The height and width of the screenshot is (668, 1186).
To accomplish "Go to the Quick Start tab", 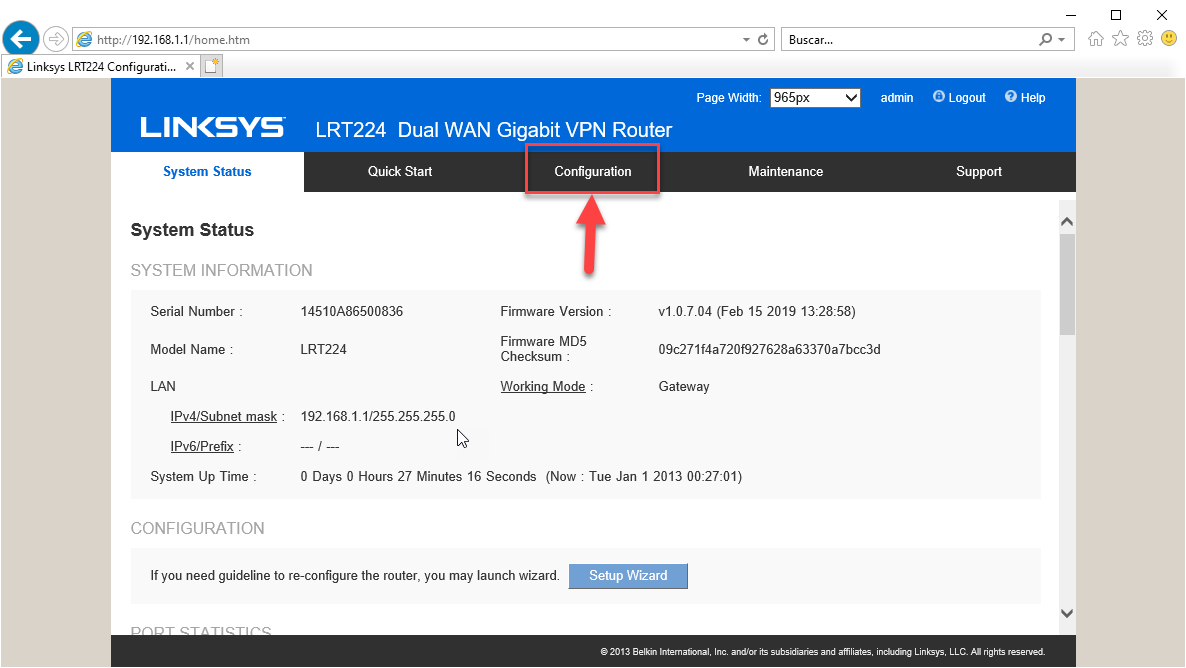I will [400, 172].
